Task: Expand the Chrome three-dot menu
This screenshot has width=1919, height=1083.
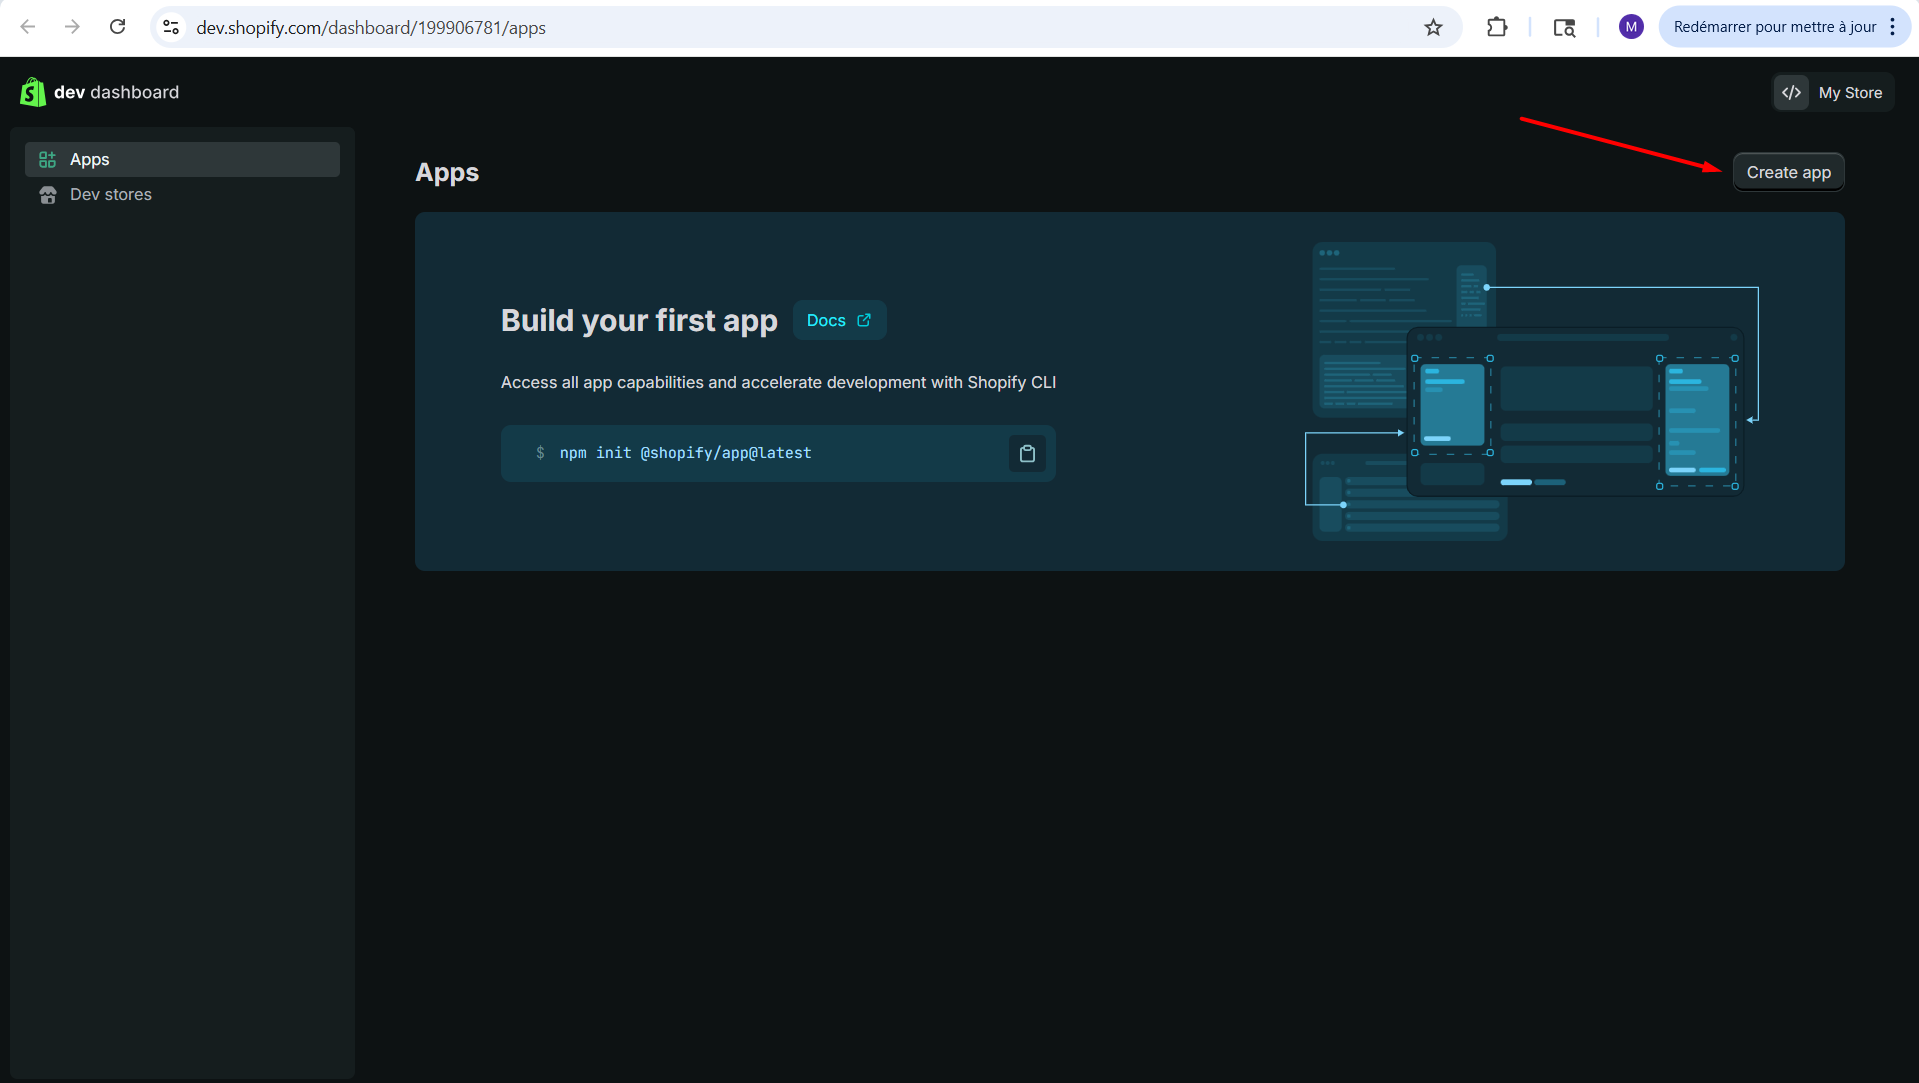Action: (x=1892, y=27)
